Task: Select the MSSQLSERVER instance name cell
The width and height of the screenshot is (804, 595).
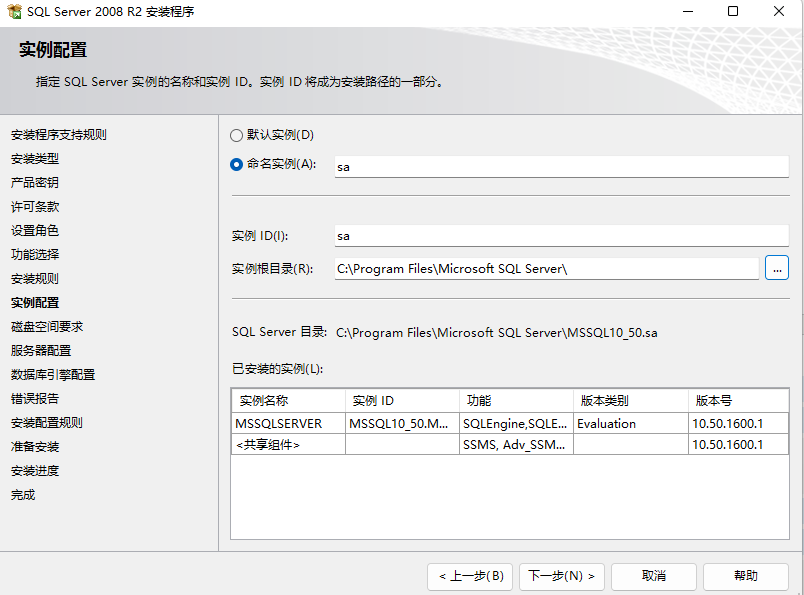Action: (x=288, y=424)
